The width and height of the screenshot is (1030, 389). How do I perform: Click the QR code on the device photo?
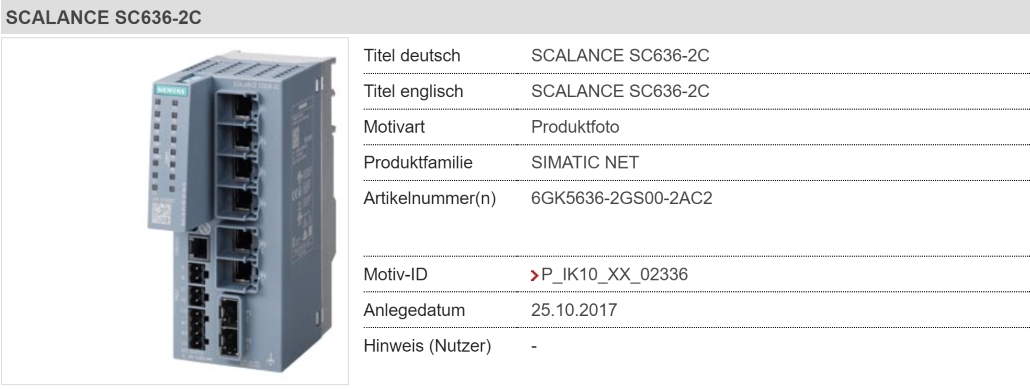coord(162,214)
